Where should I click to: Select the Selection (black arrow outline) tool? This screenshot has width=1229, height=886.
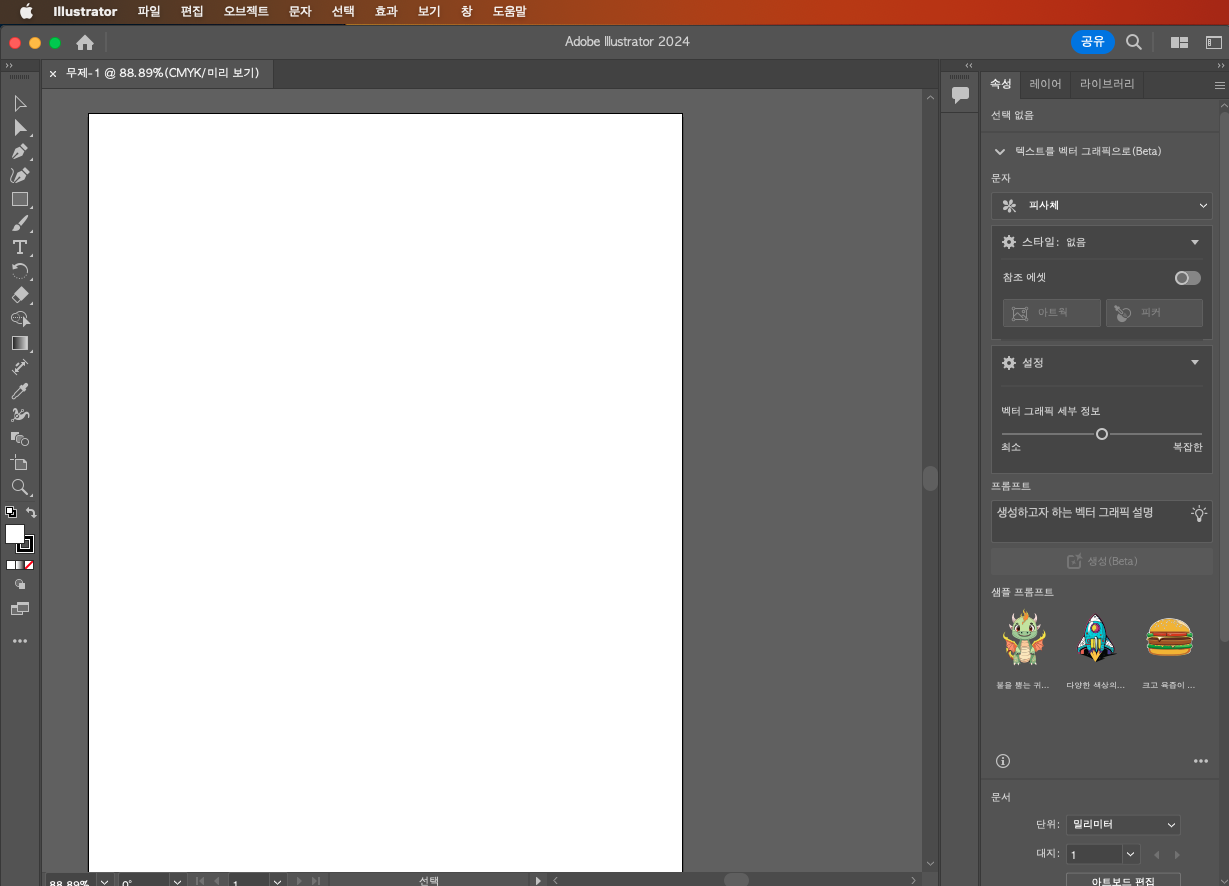20,104
